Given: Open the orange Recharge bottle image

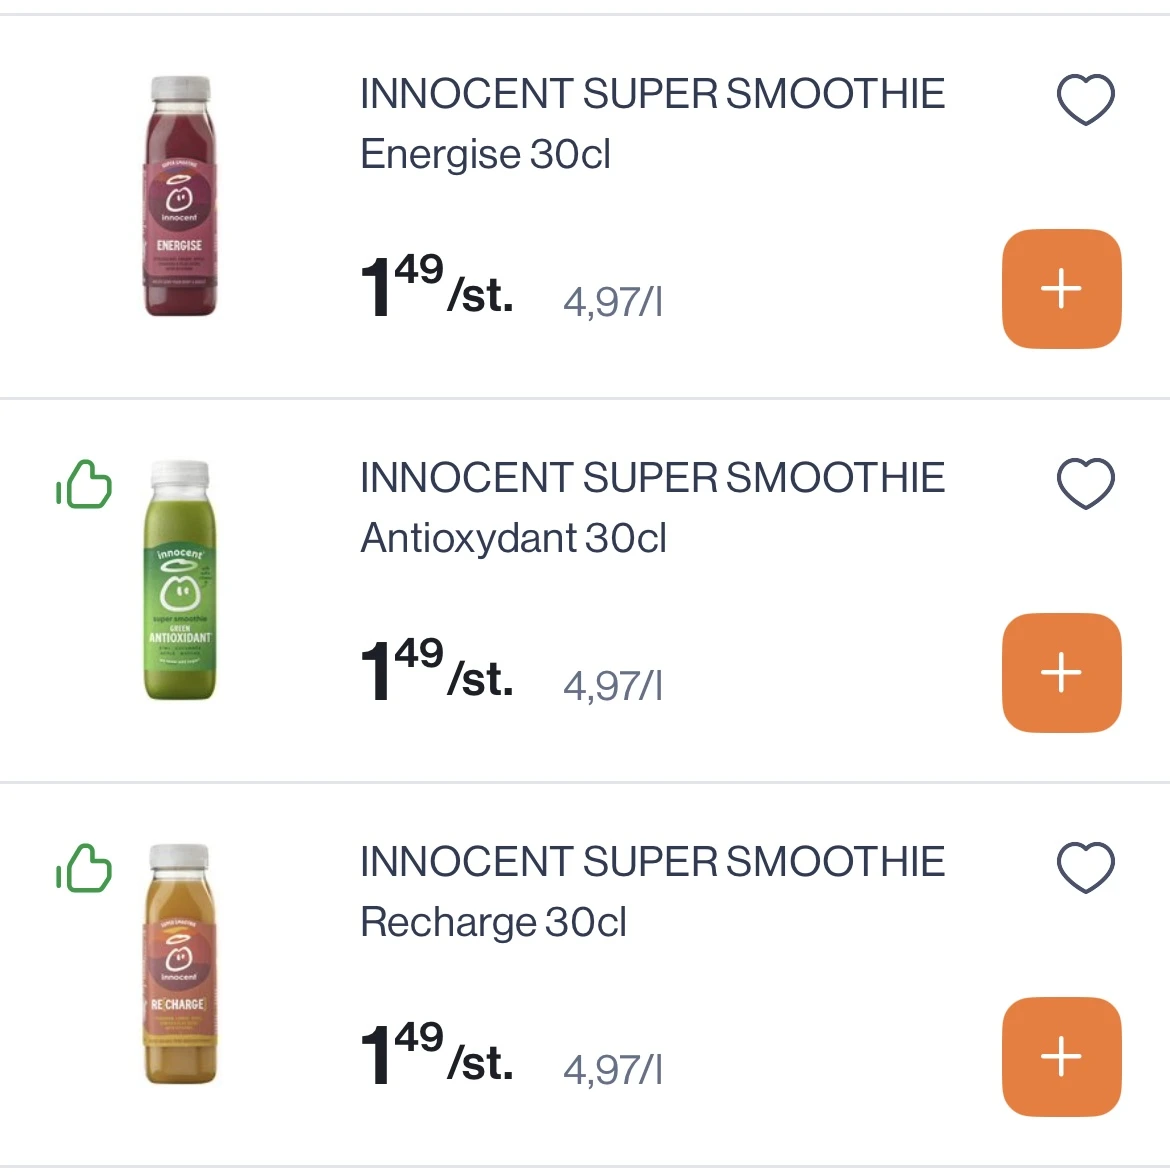Looking at the screenshot, I should pyautogui.click(x=180, y=965).
